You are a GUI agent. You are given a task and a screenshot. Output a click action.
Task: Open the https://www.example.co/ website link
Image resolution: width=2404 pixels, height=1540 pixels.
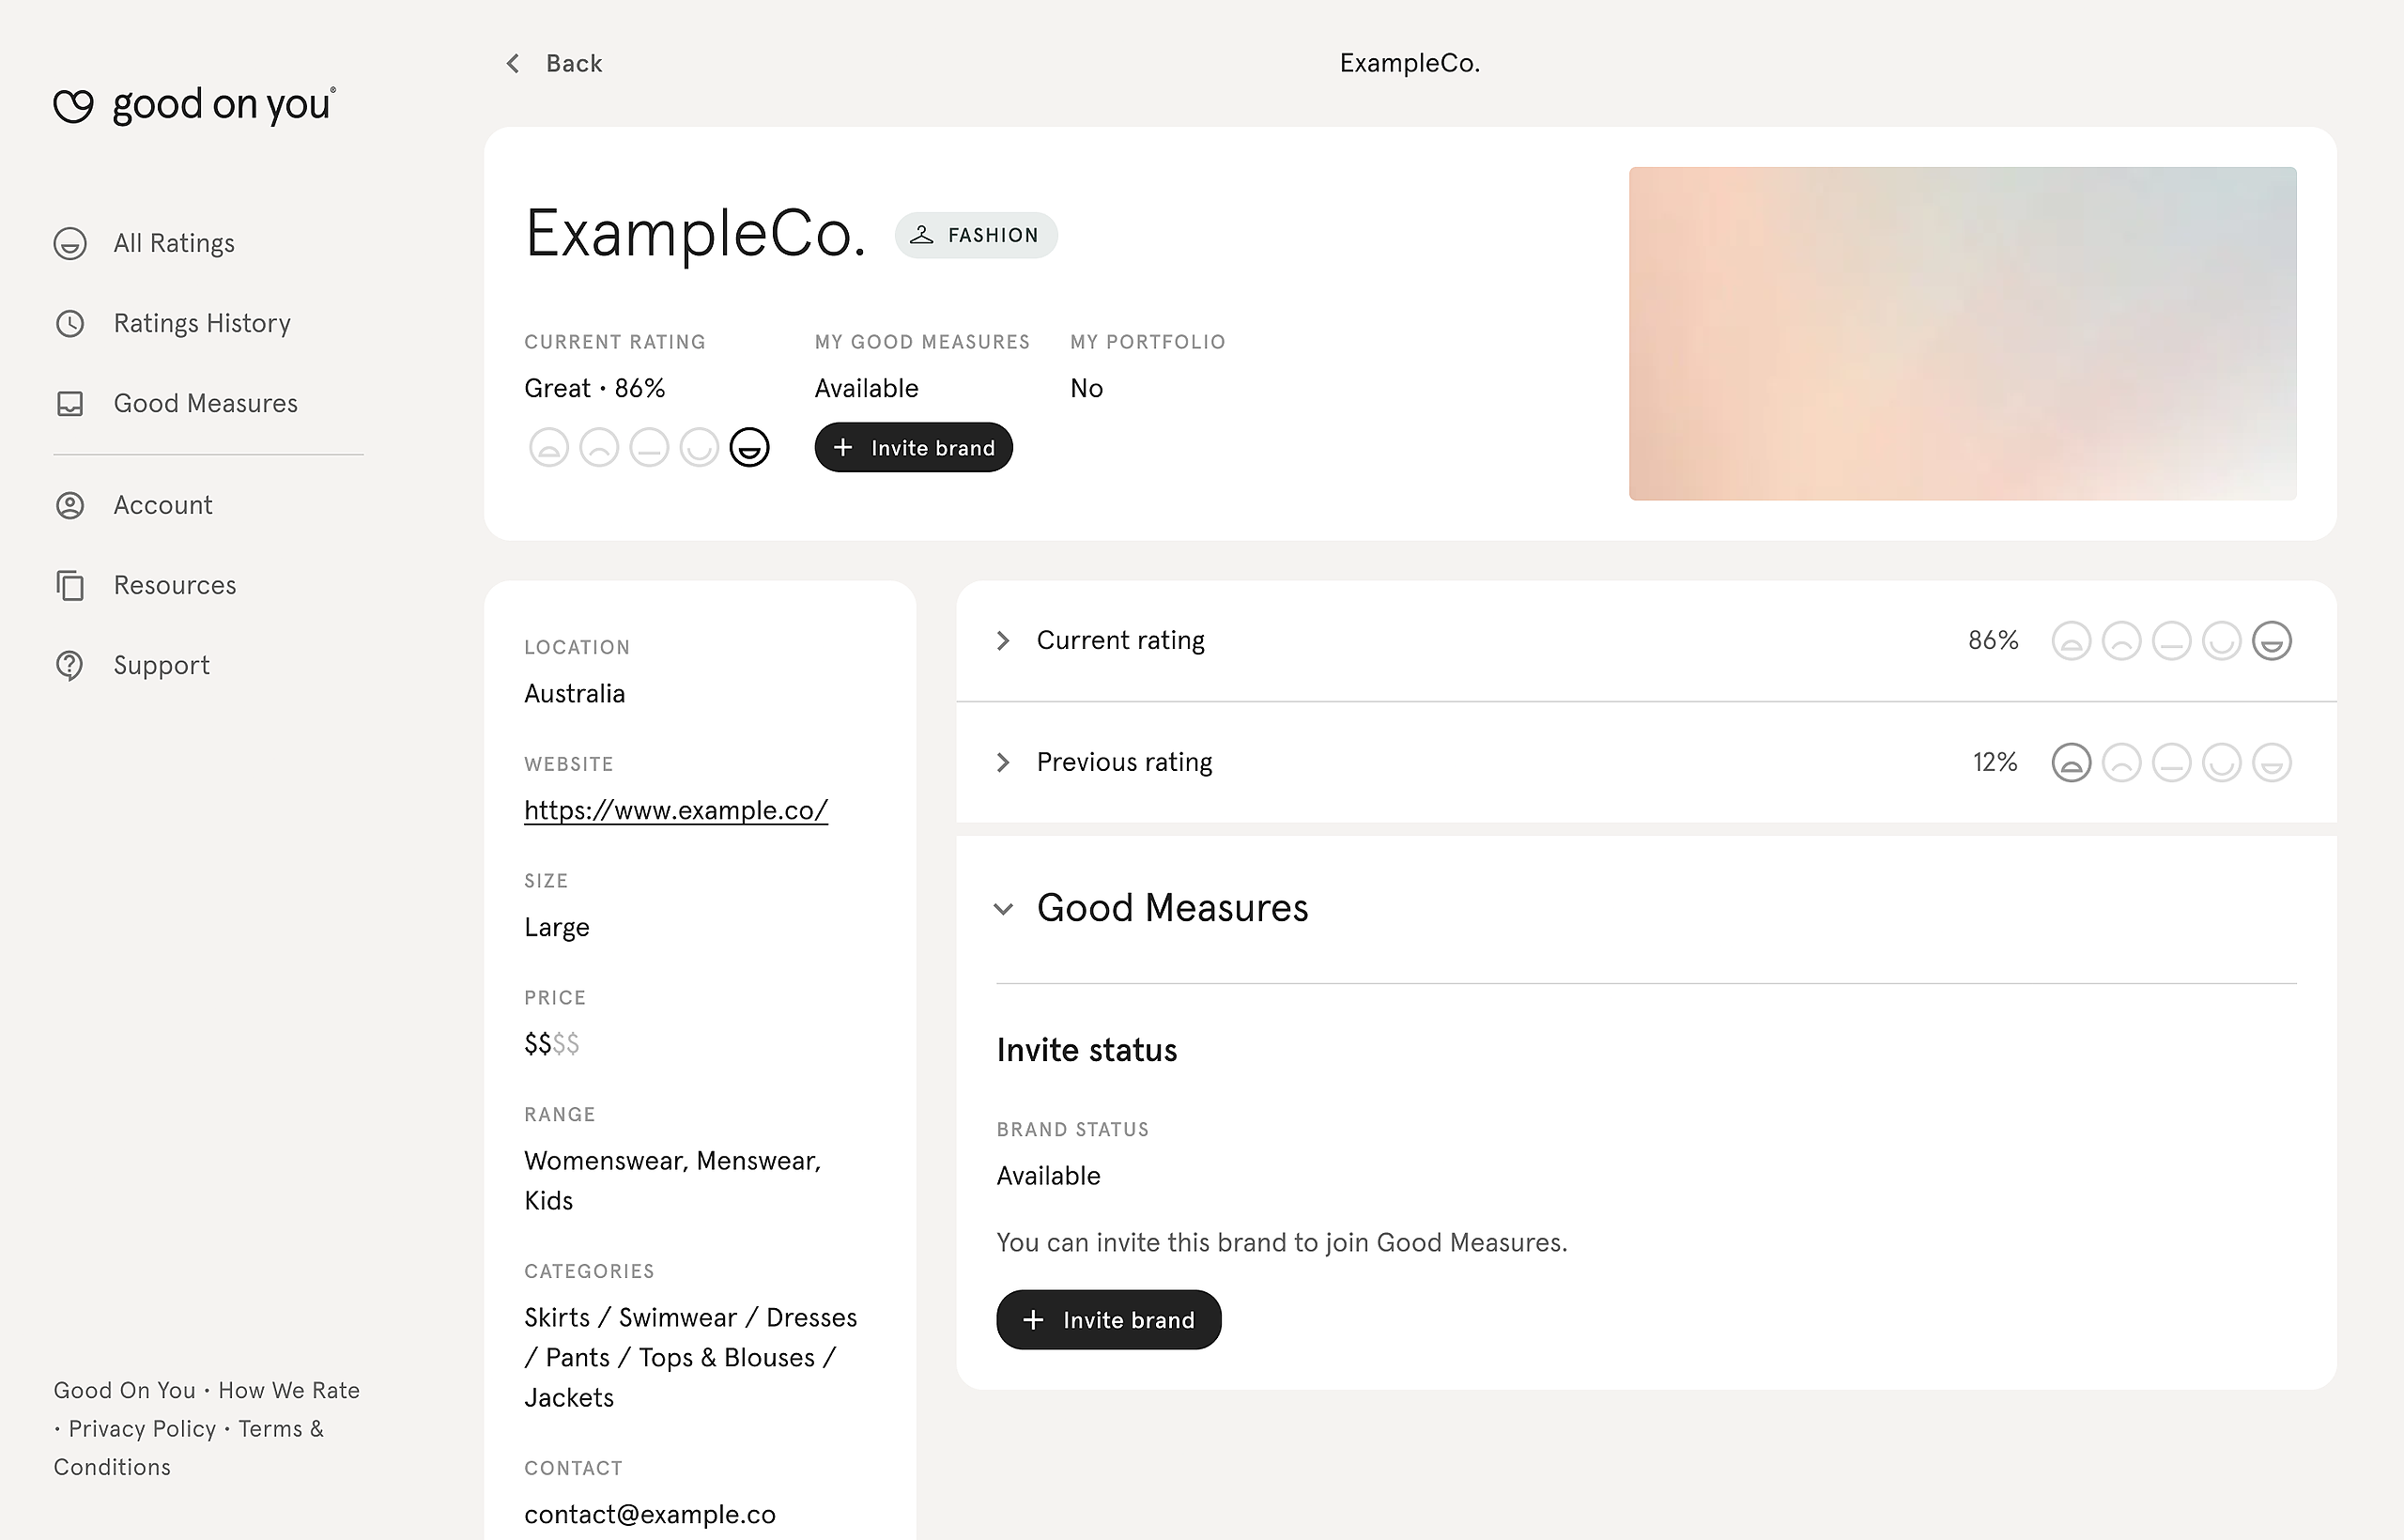pos(676,810)
